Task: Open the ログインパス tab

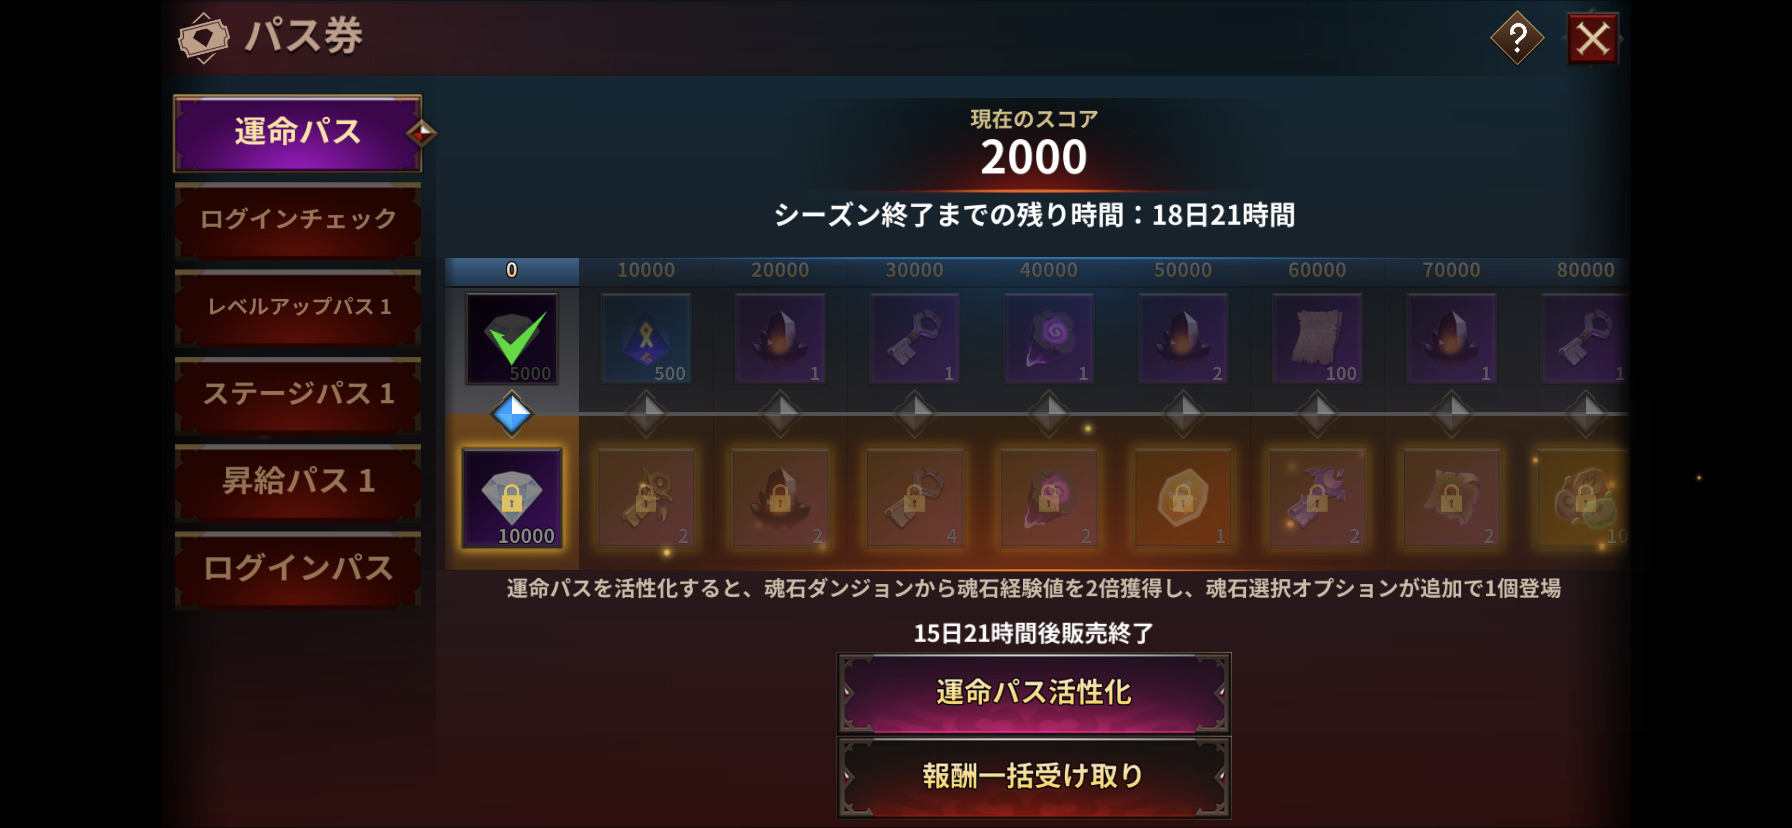Action: (297, 569)
